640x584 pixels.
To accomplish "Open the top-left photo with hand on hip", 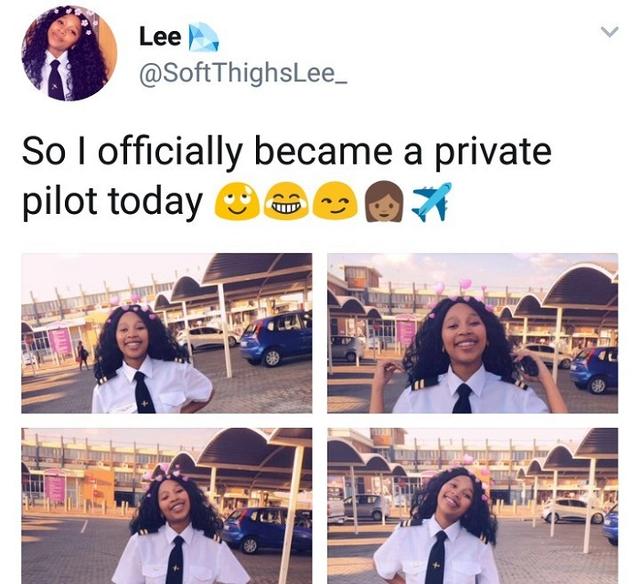I will [x=167, y=333].
